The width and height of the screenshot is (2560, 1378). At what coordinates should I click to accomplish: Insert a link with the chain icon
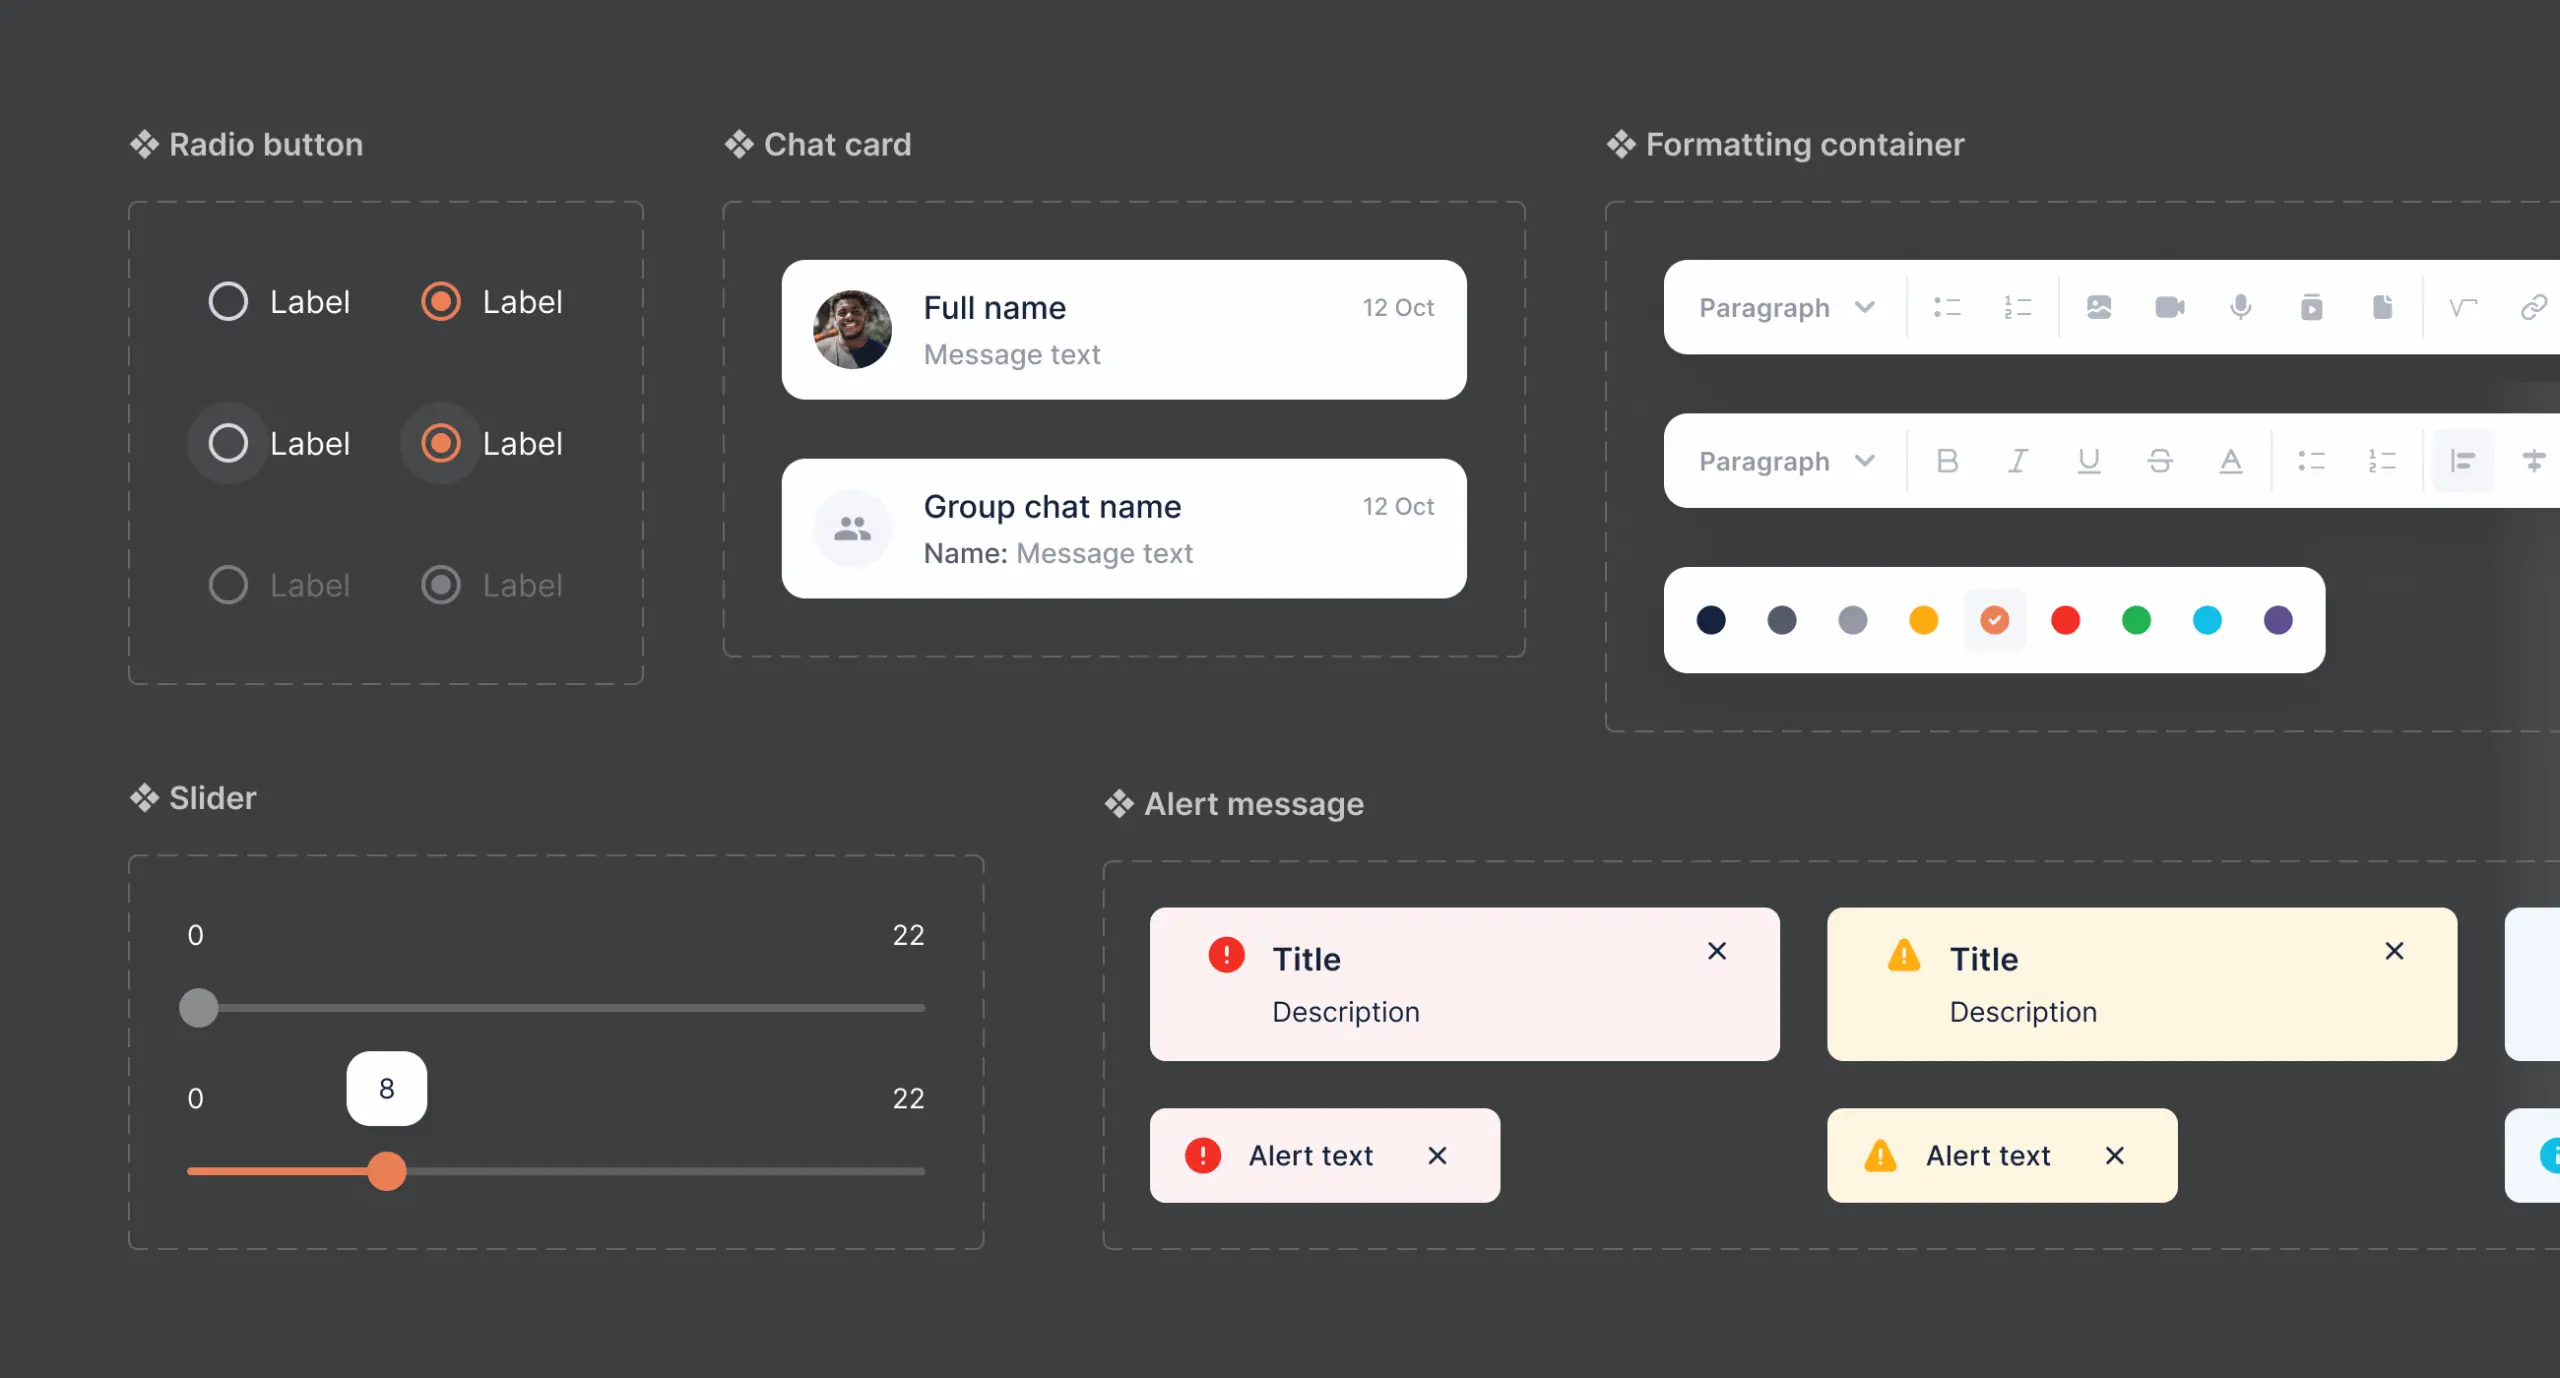click(2533, 307)
